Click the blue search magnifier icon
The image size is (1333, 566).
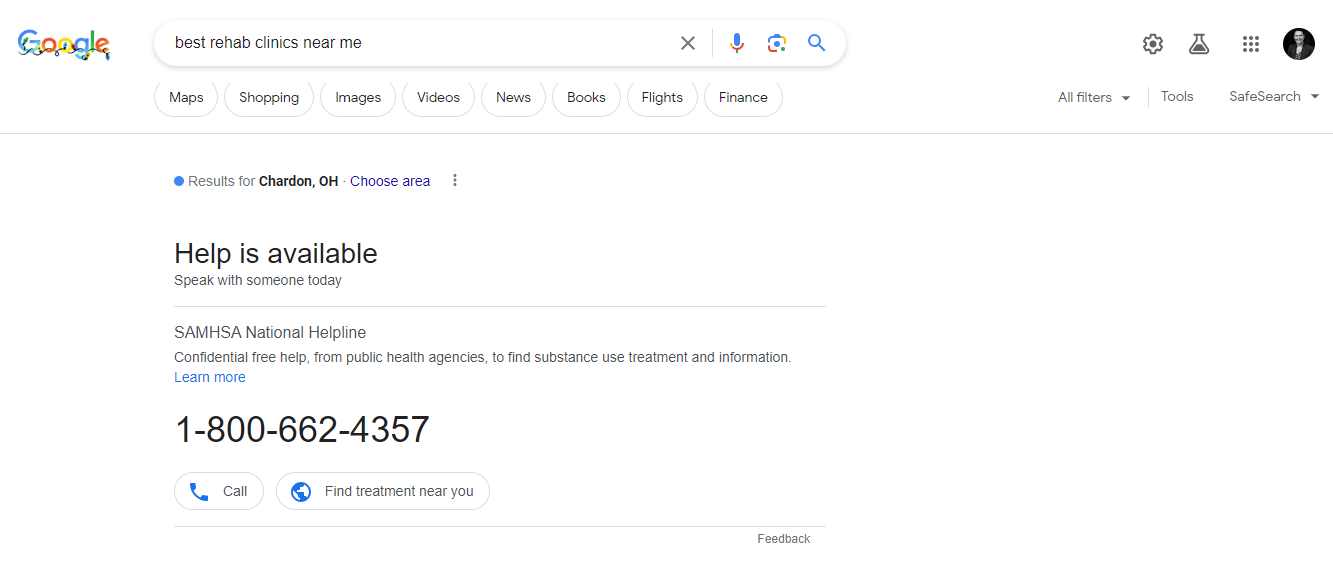pos(817,43)
